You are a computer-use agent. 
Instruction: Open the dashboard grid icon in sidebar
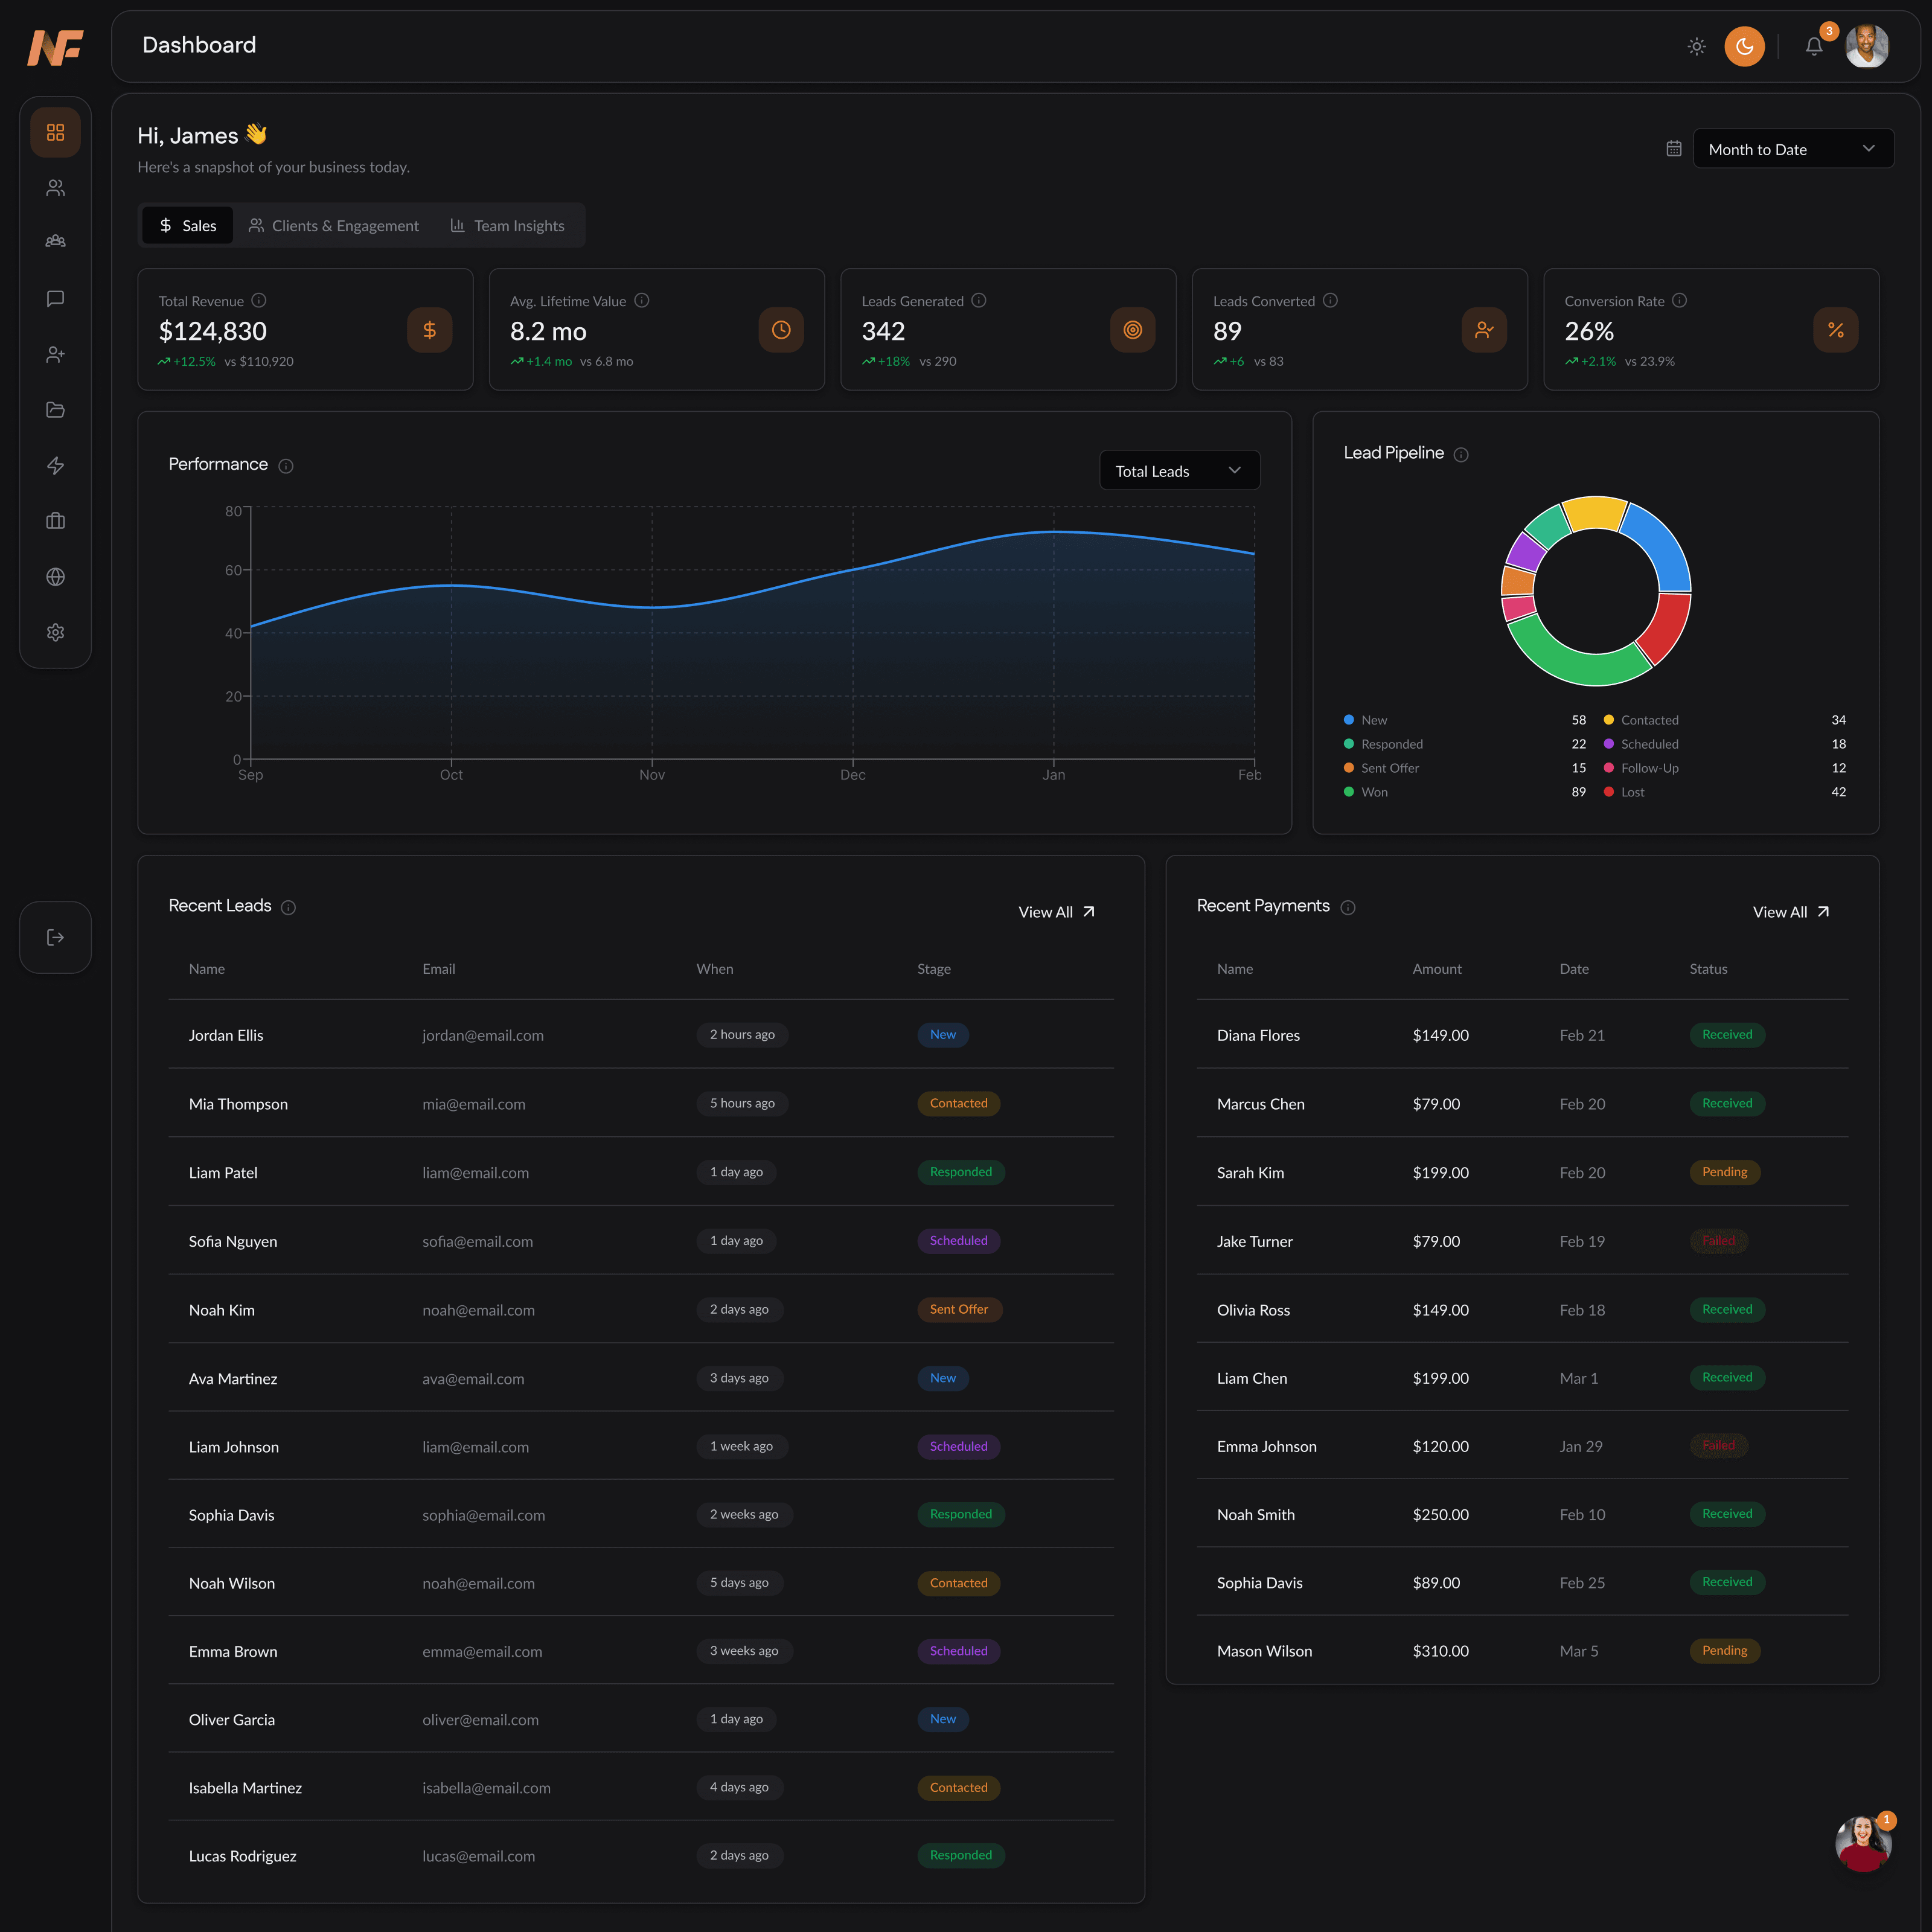(55, 132)
